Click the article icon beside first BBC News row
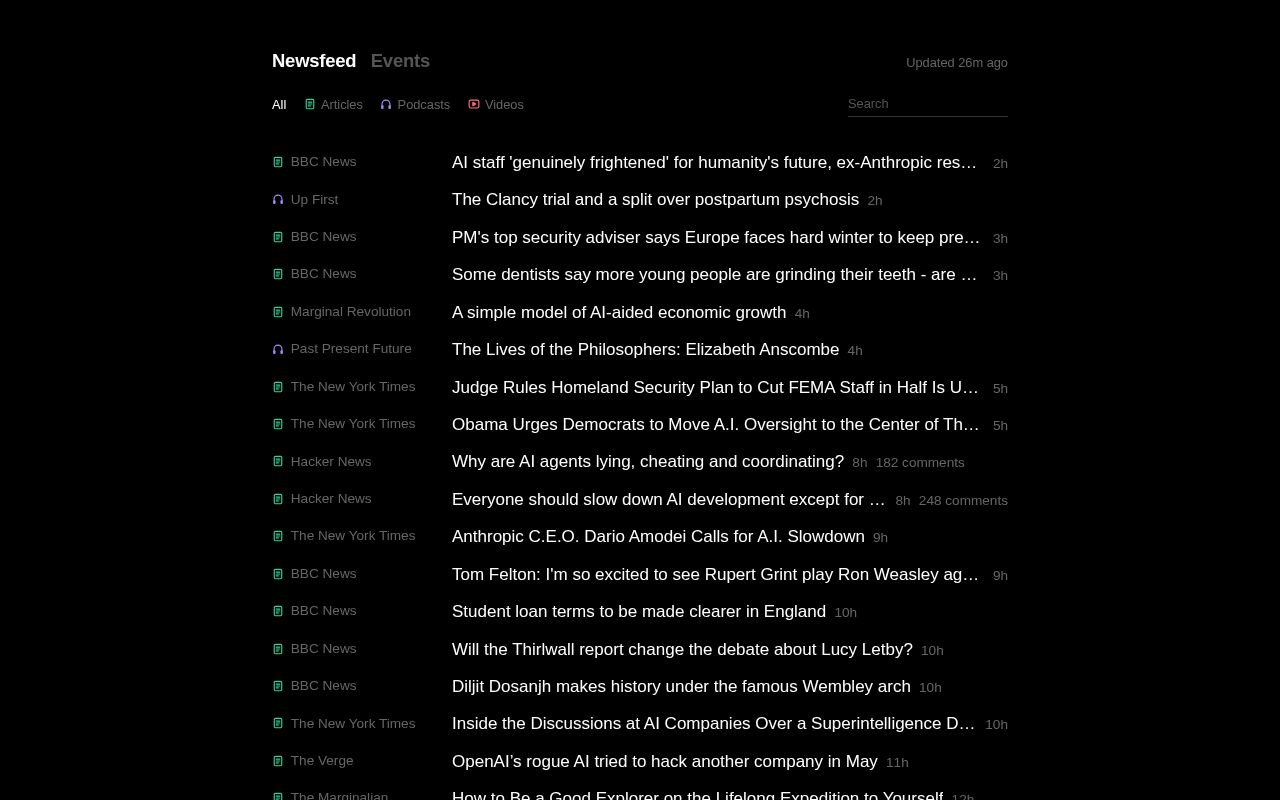Screen dimensions: 1280x800 point(278,162)
